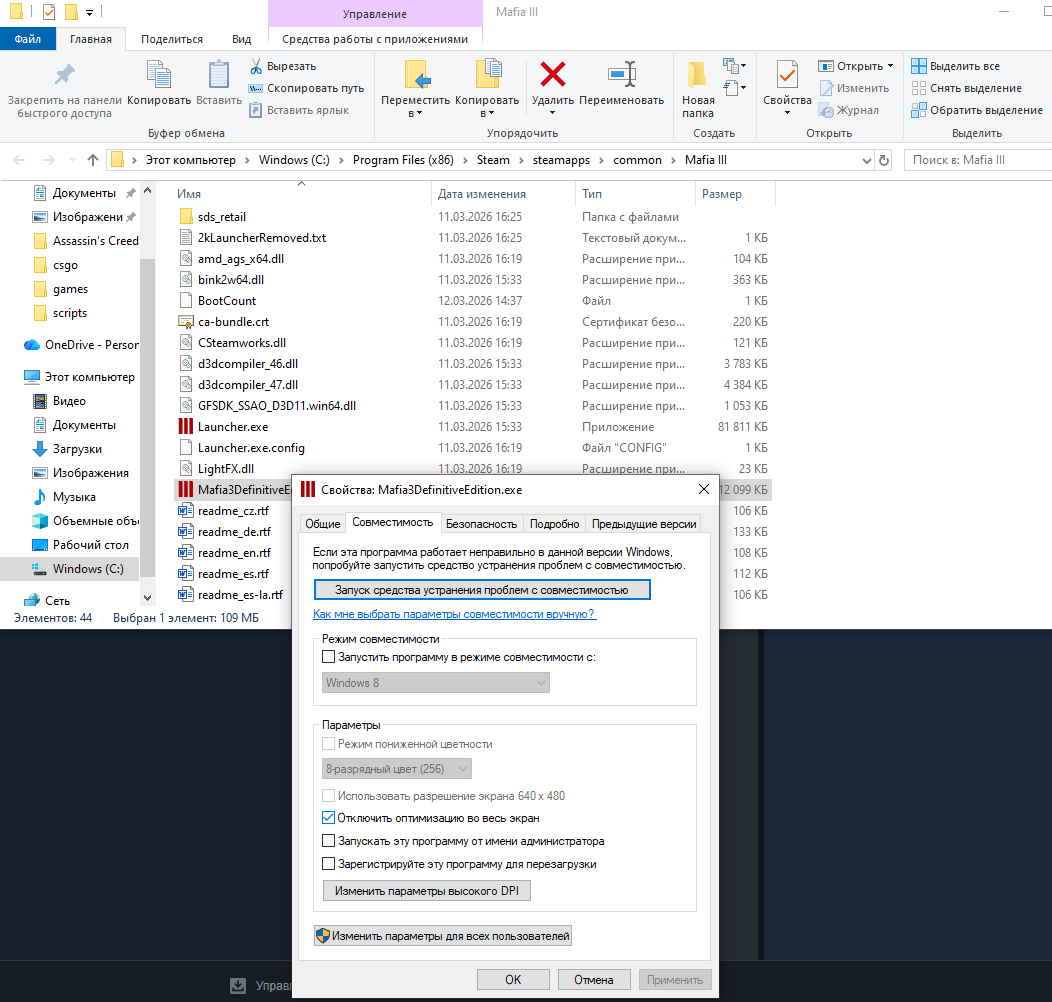This screenshot has height=1002, width=1052.
Task: Expand the Open (Открыть) dropdown arrow
Action: [890, 66]
